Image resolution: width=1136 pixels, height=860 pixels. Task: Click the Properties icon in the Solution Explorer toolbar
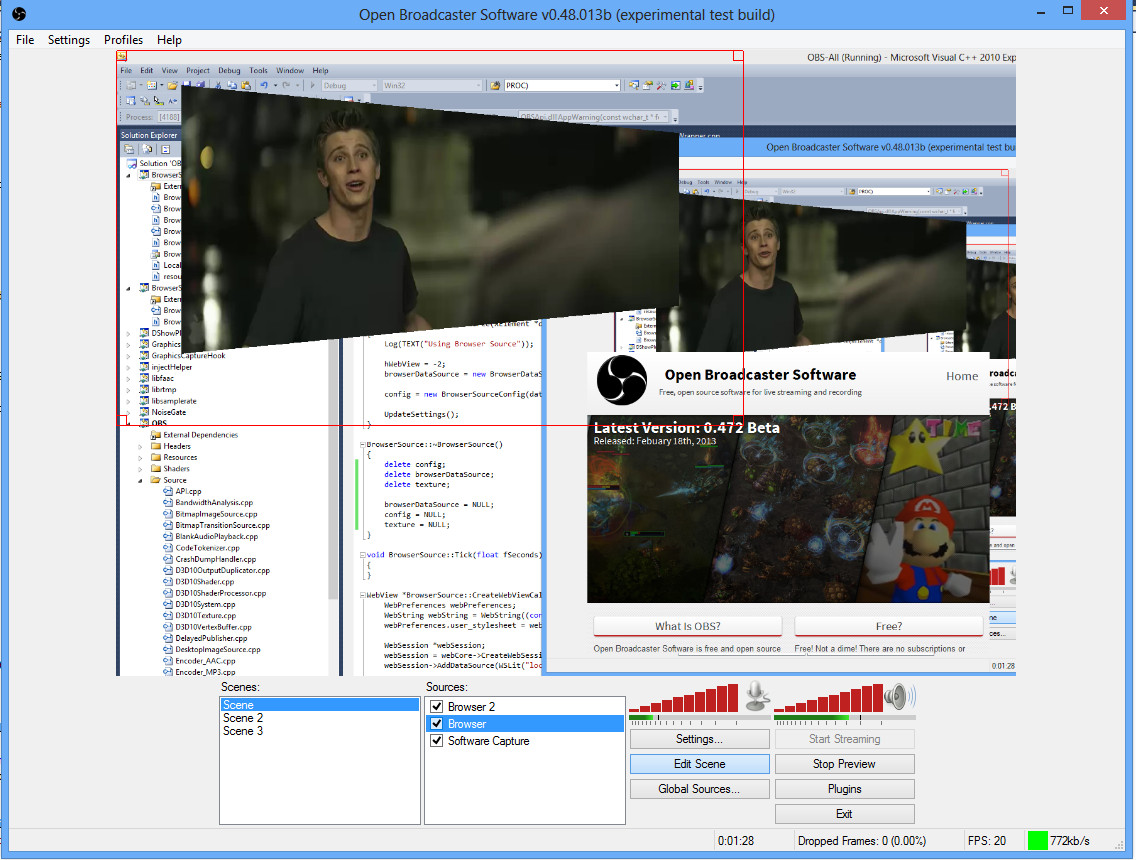click(x=129, y=149)
